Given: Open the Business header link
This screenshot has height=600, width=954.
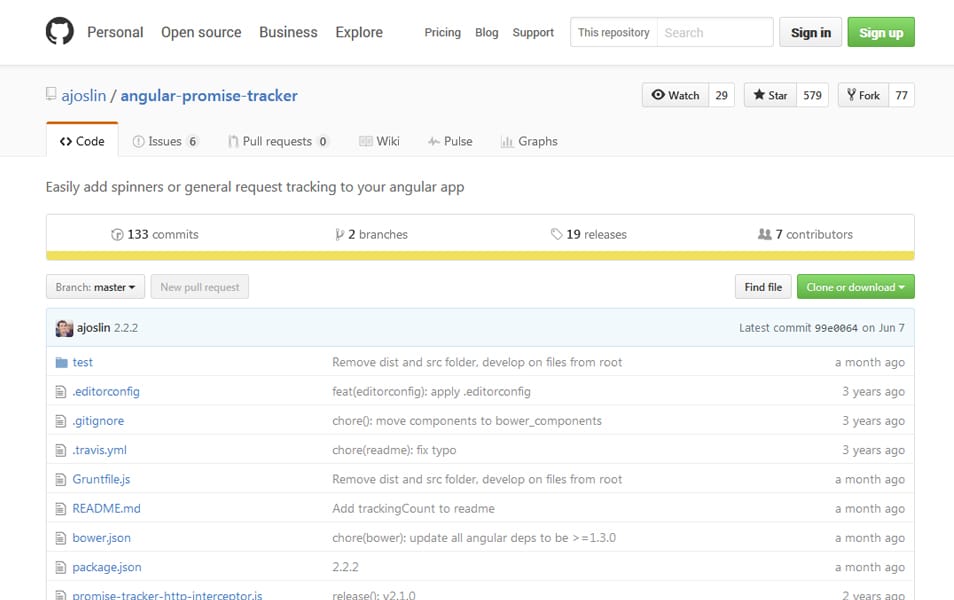Looking at the screenshot, I should pyautogui.click(x=288, y=32).
